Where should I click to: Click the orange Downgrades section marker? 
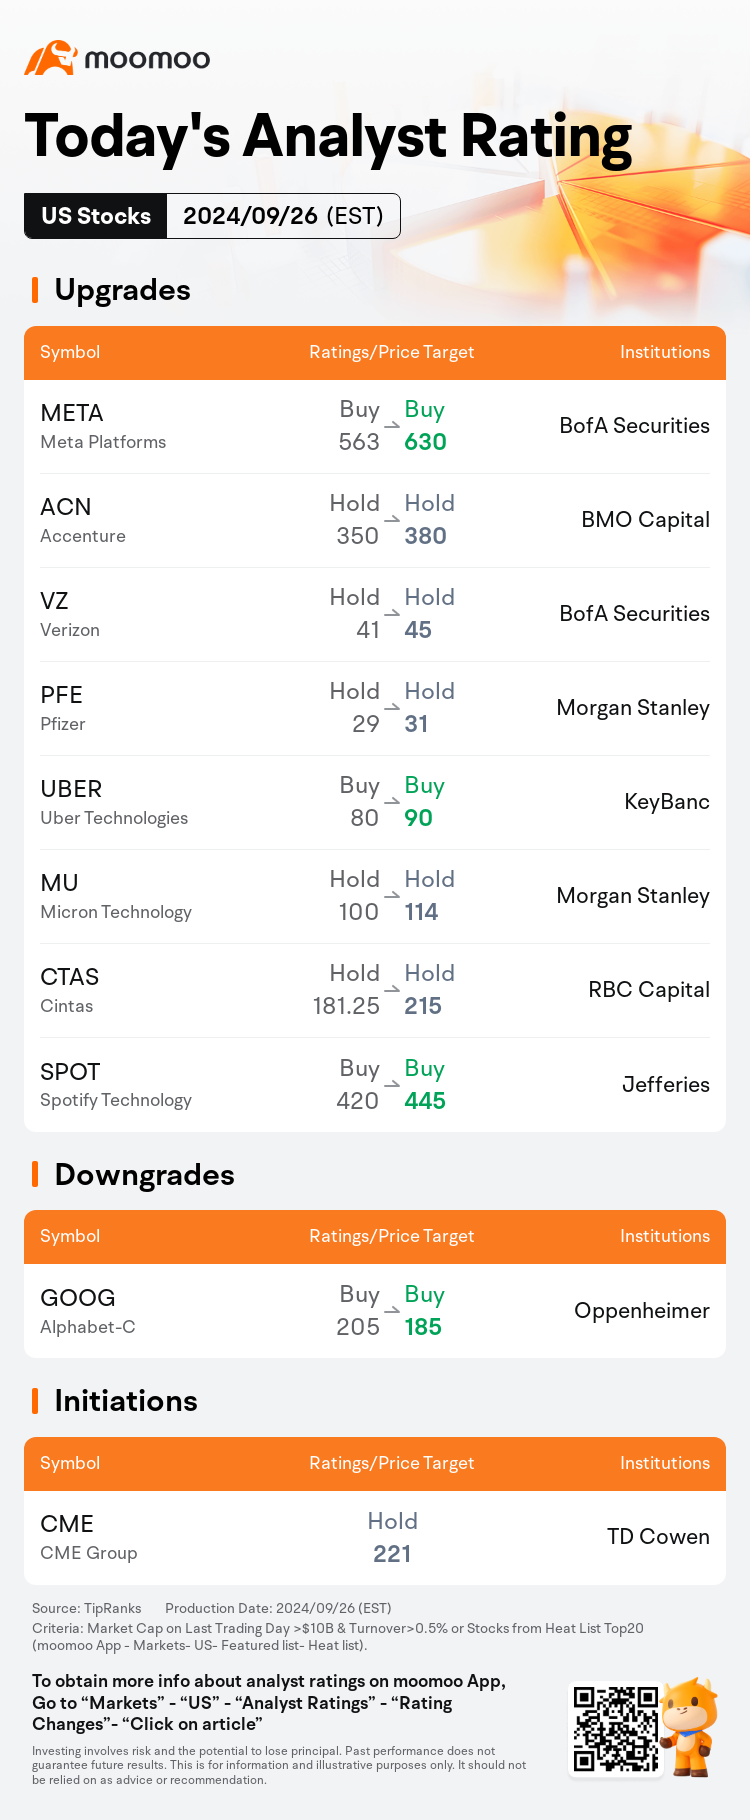(35, 1174)
